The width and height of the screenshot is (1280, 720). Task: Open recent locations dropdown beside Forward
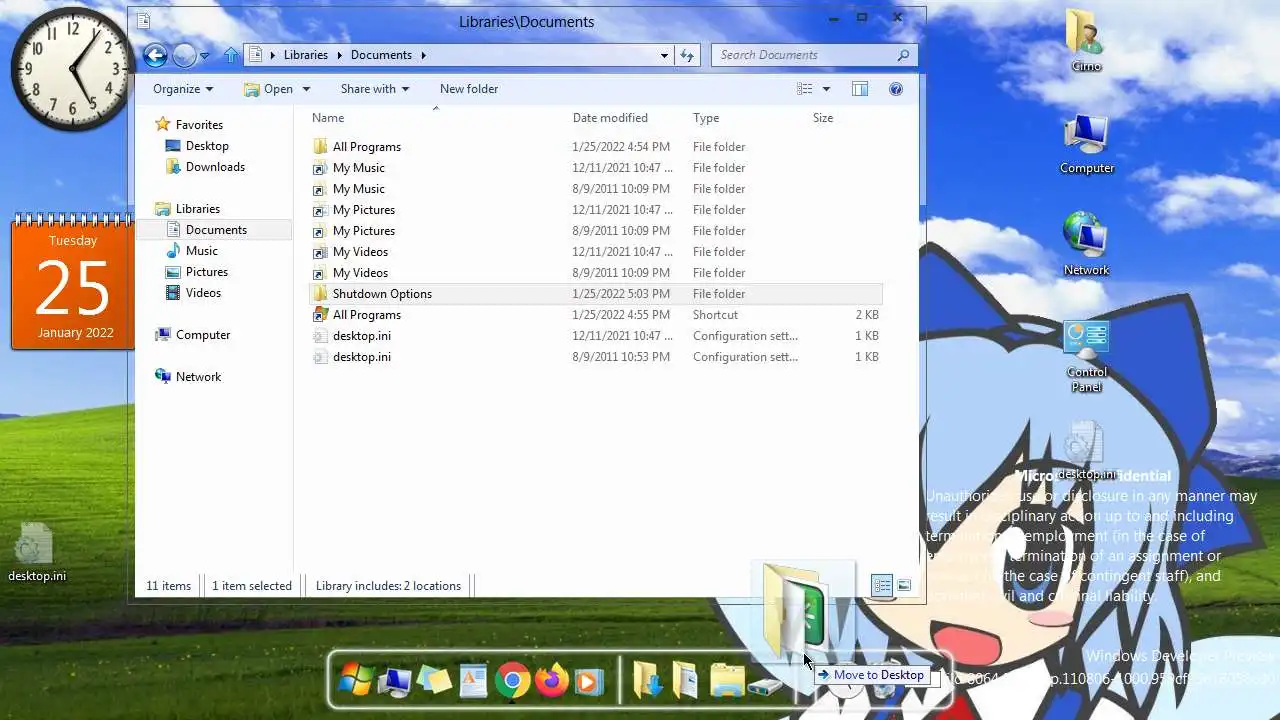click(205, 56)
